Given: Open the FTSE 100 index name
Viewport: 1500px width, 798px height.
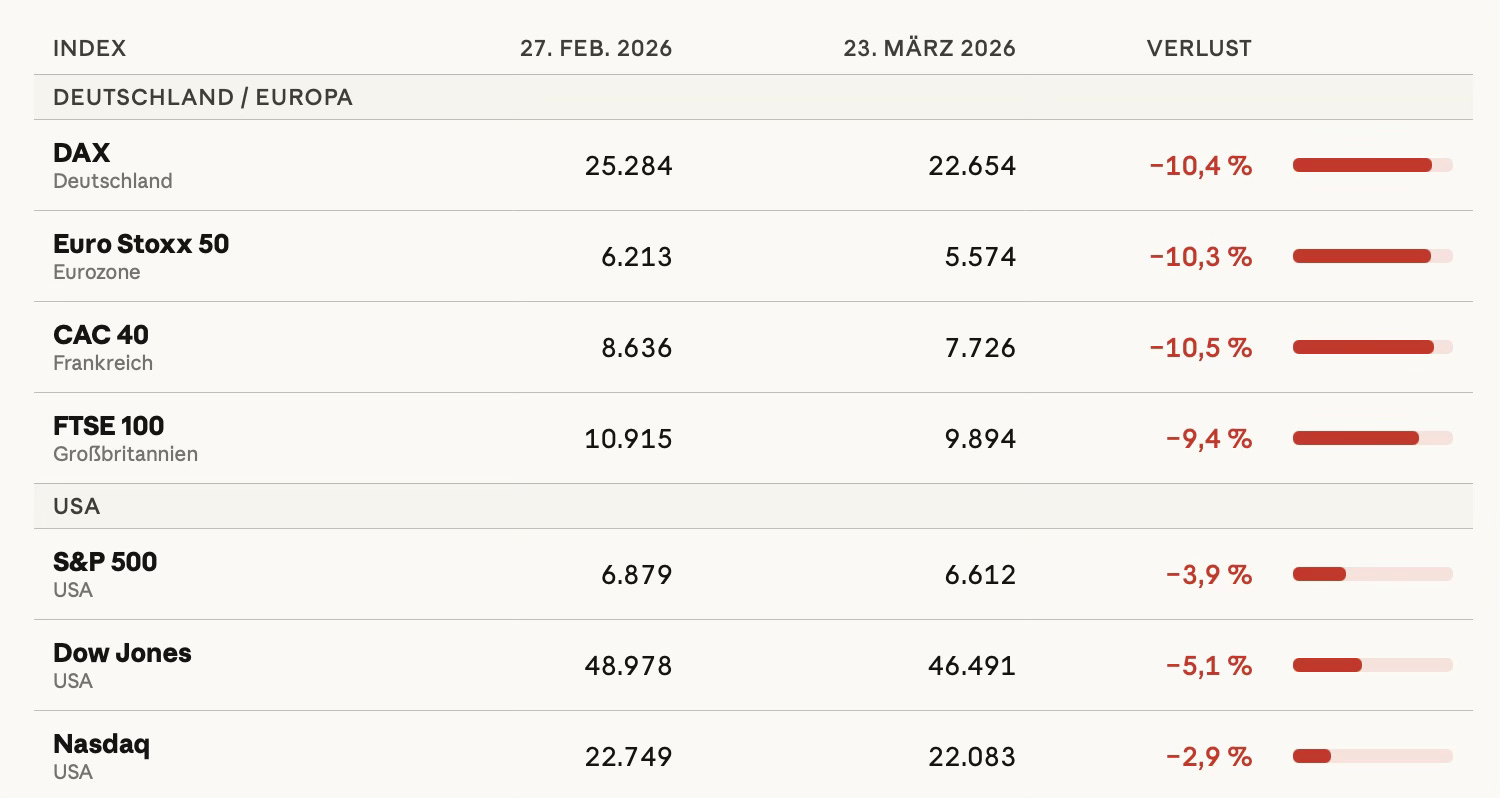Looking at the screenshot, I should 108,426.
